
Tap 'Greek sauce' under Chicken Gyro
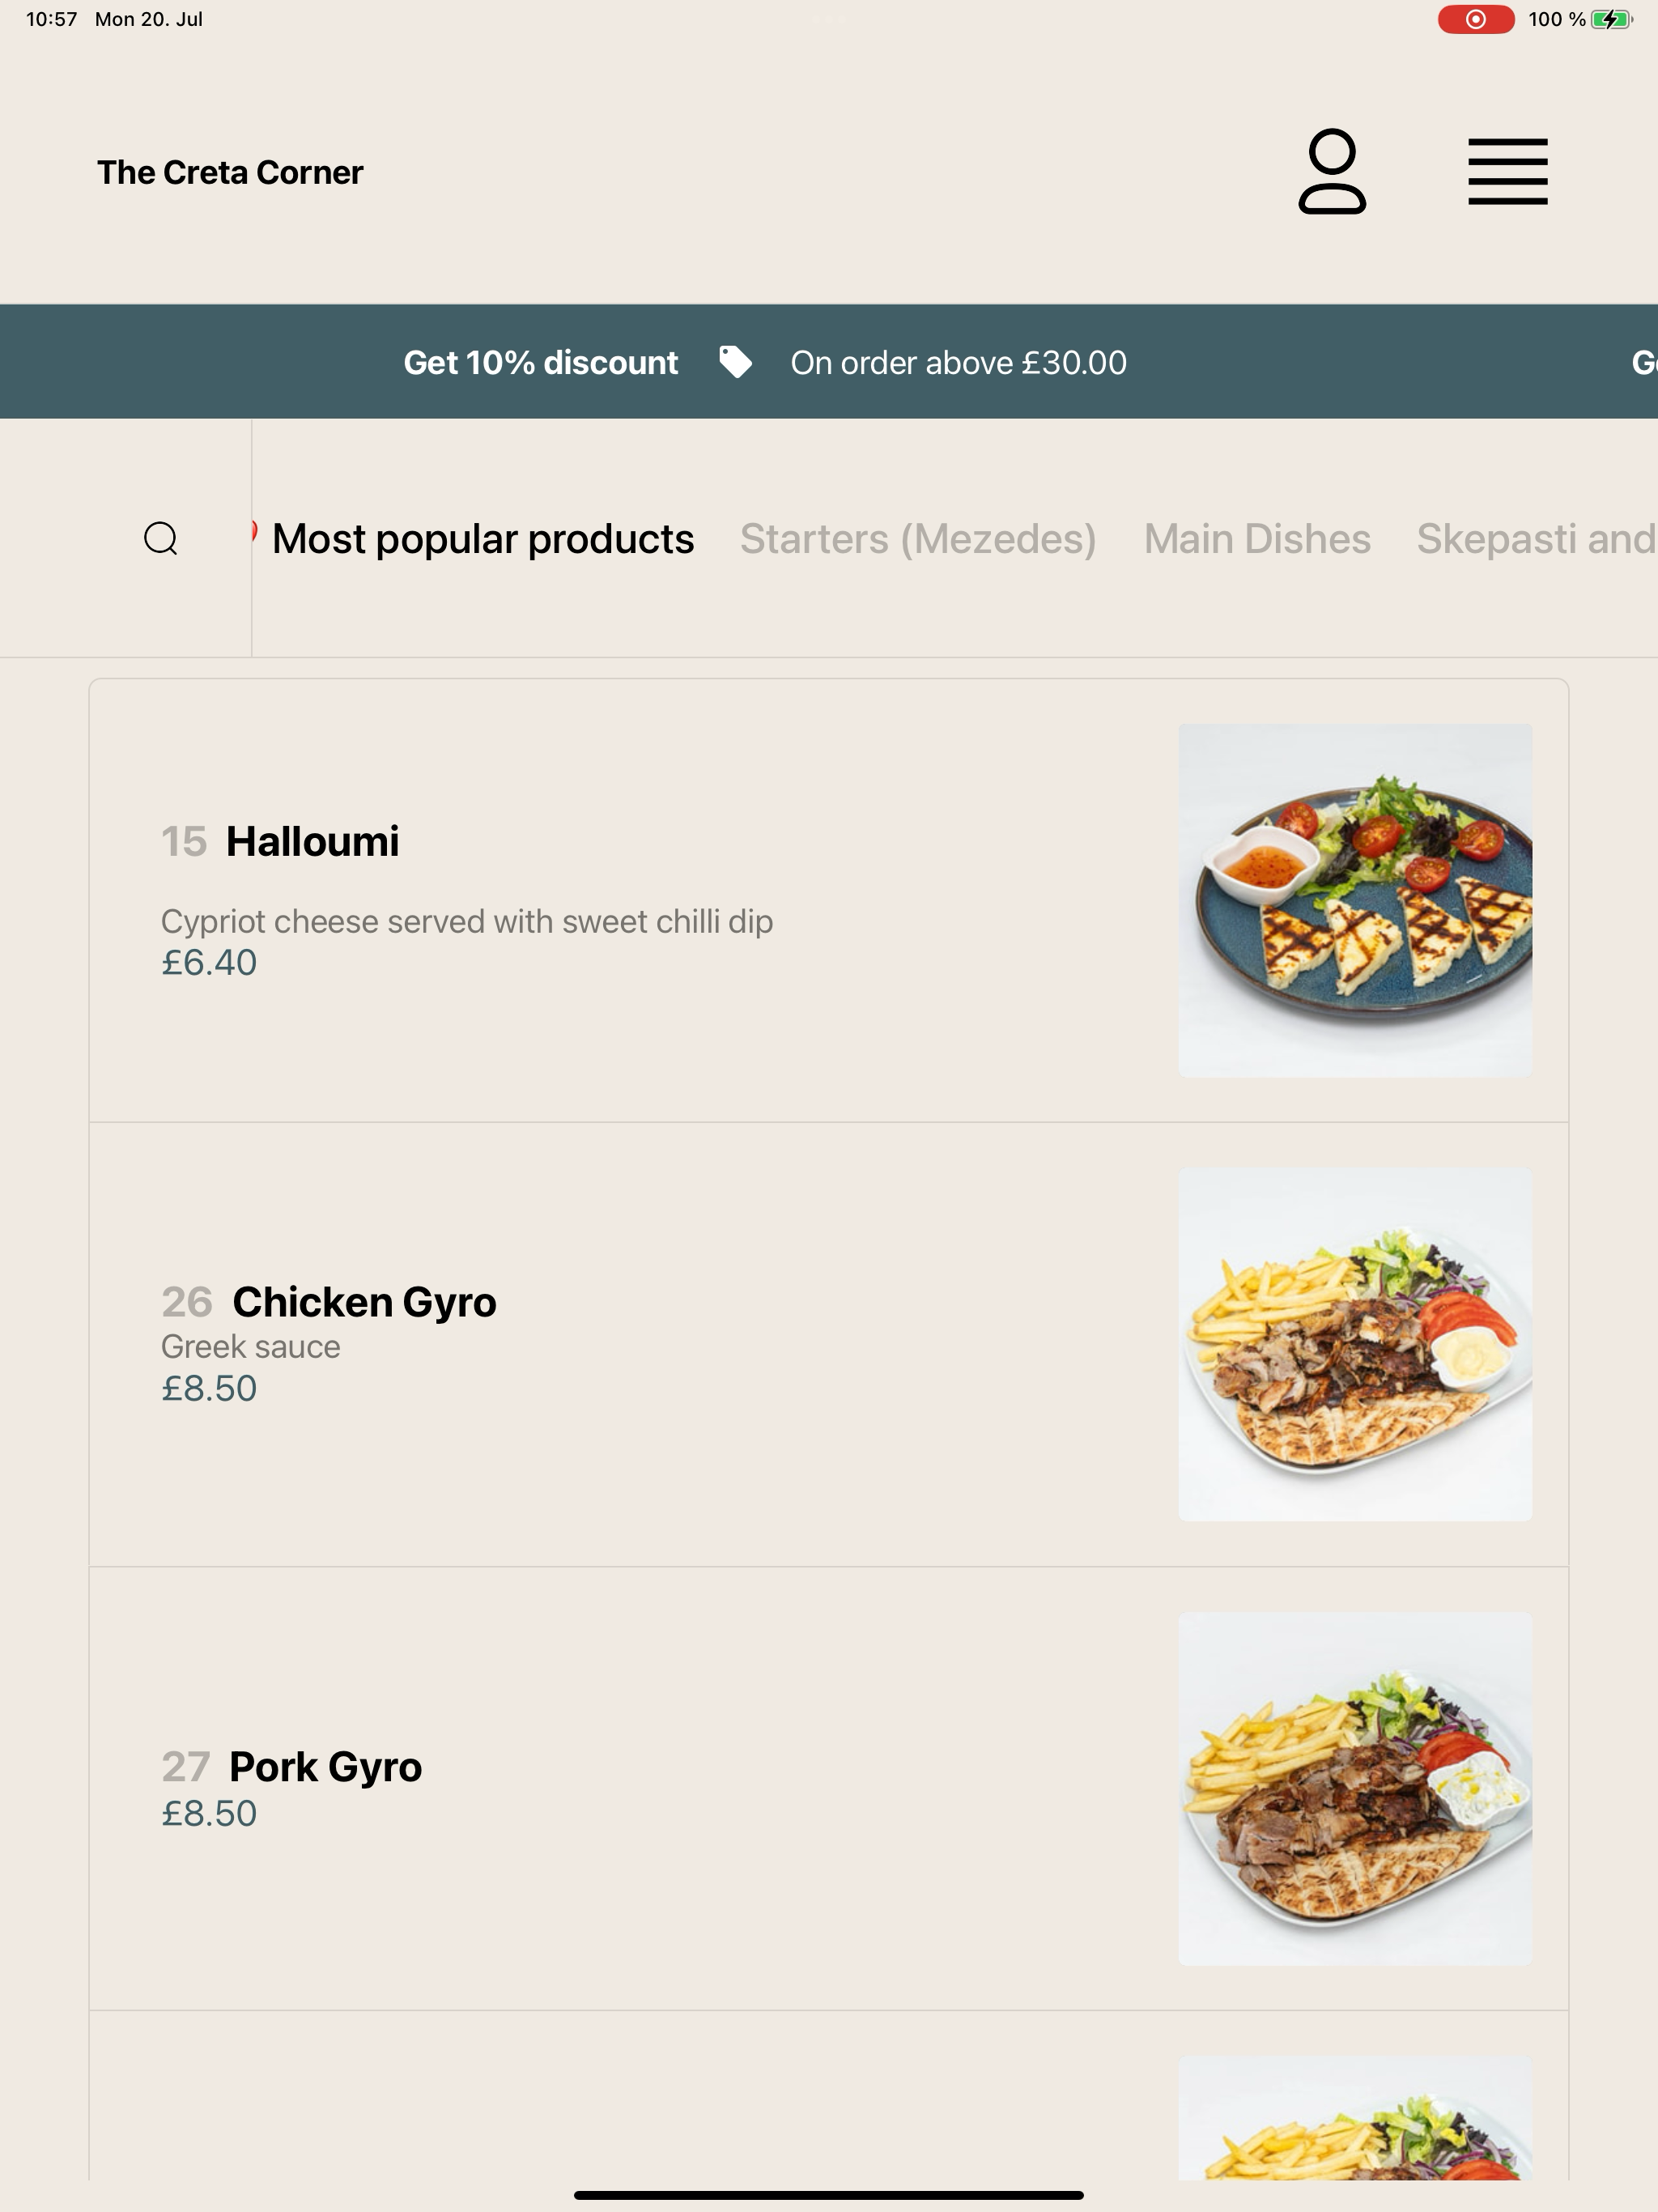(x=250, y=1346)
